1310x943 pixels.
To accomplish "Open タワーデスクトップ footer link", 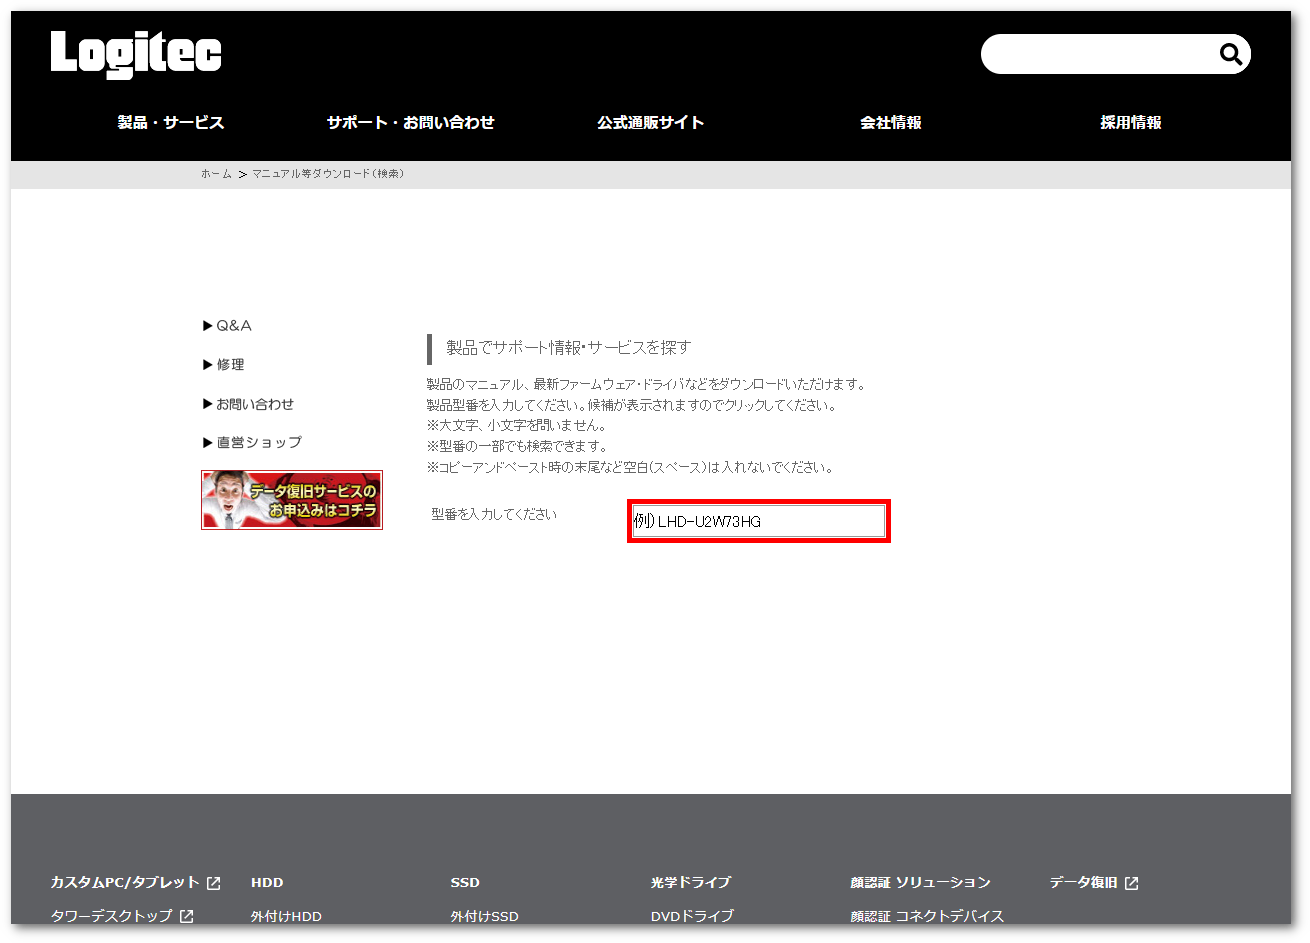I will point(111,915).
